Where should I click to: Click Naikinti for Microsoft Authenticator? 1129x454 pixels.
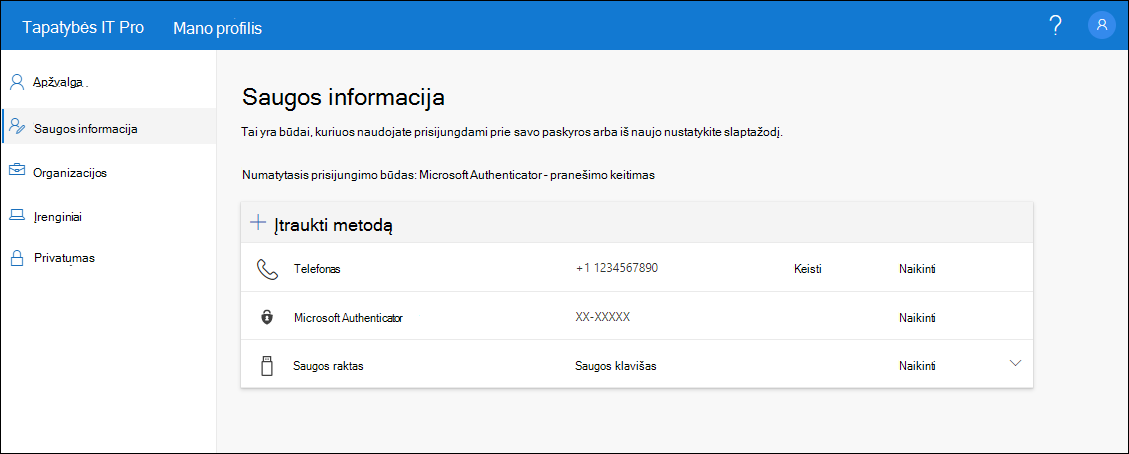[917, 317]
